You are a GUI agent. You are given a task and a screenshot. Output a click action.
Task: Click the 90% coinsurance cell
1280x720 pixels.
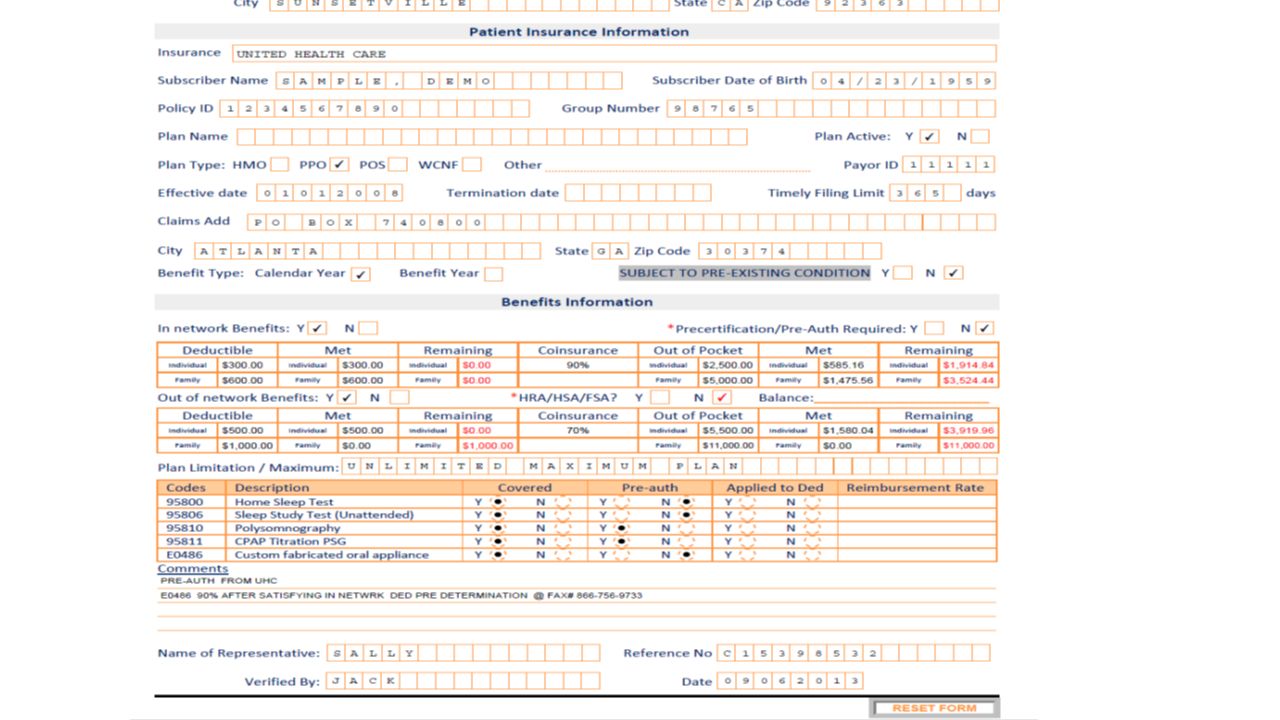coord(578,365)
